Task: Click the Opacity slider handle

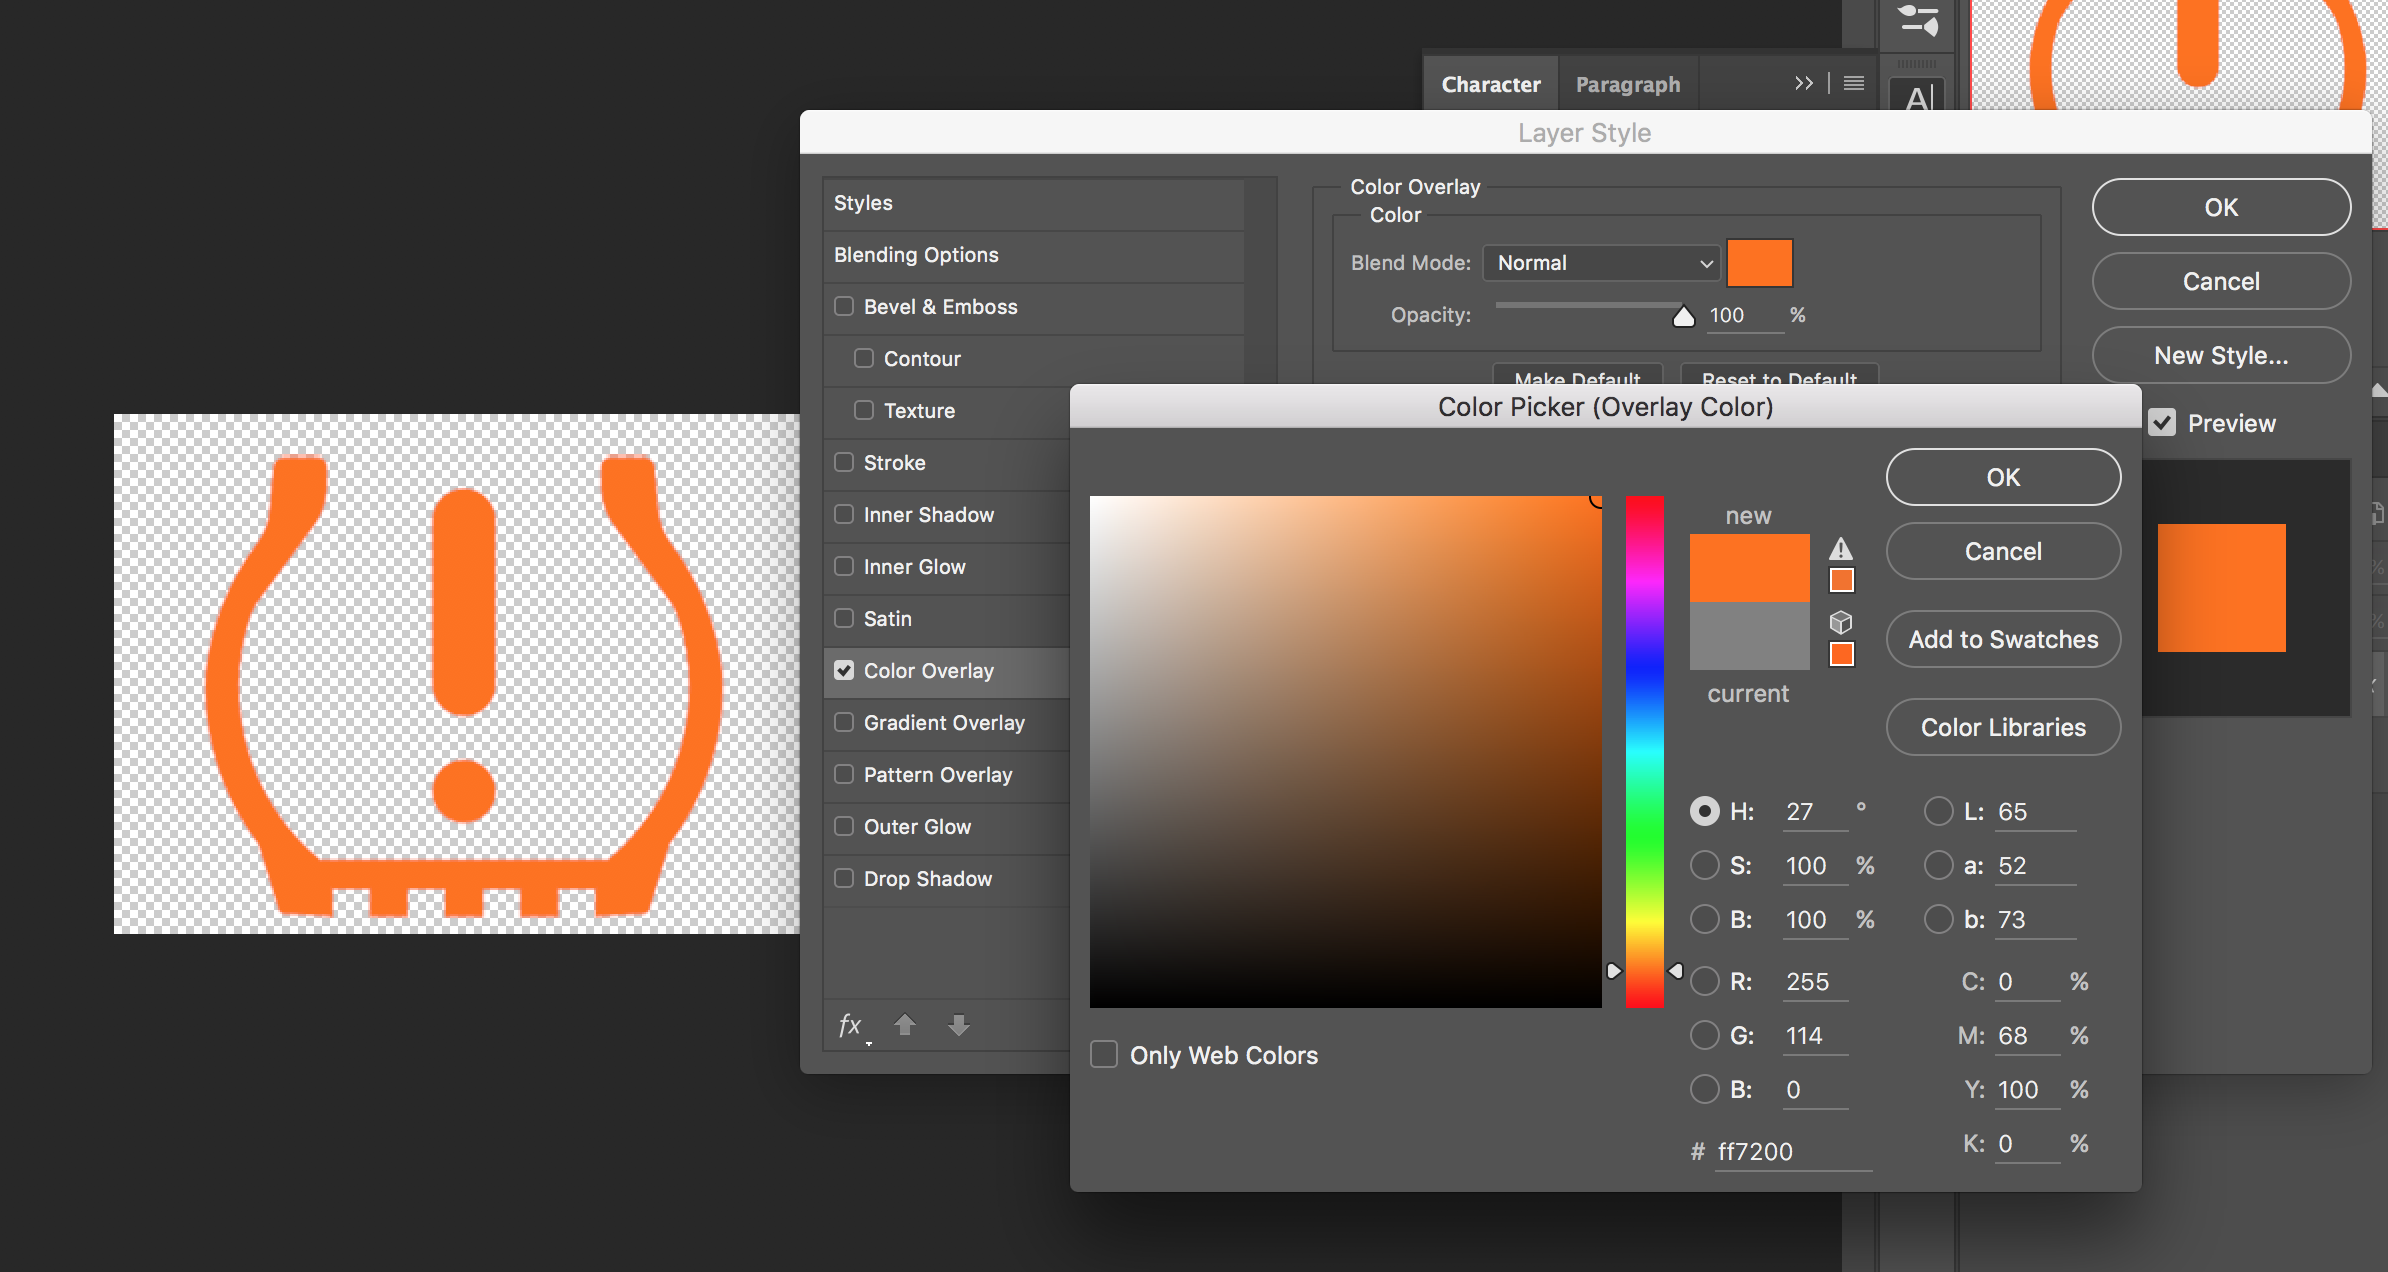Action: click(1684, 317)
